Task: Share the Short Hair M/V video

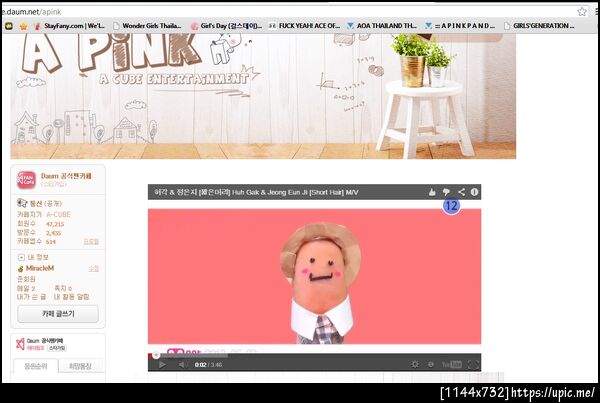Action: [461, 192]
